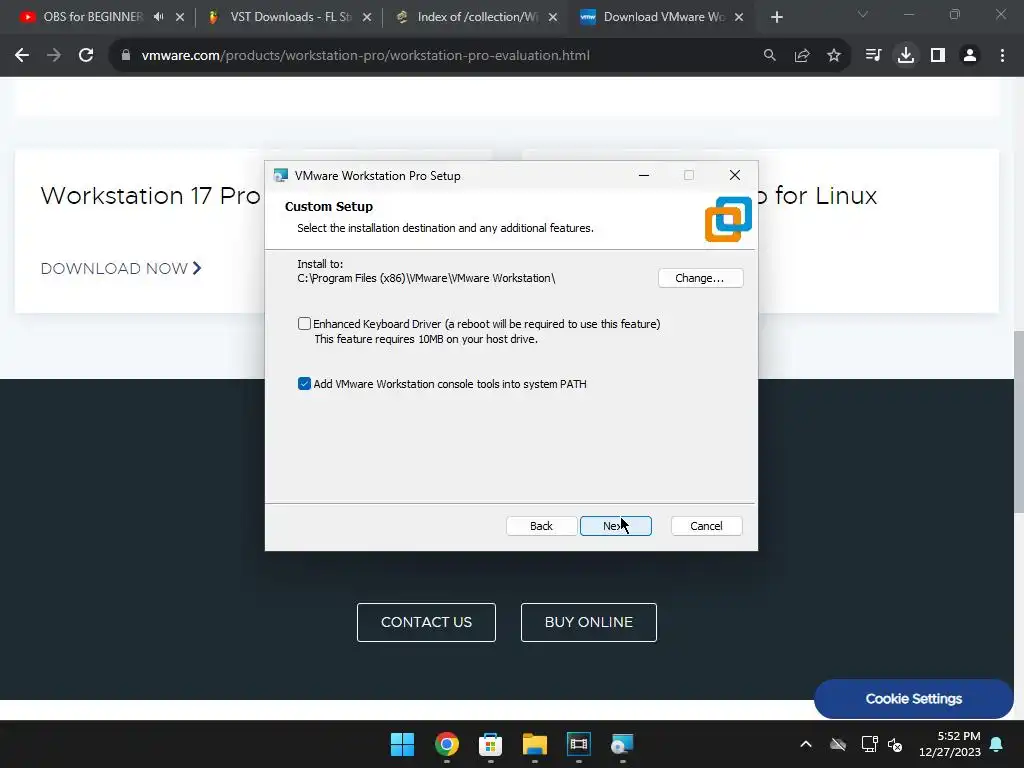1024x768 pixels.
Task: Close the VMware Setup dialog window
Action: [x=735, y=175]
